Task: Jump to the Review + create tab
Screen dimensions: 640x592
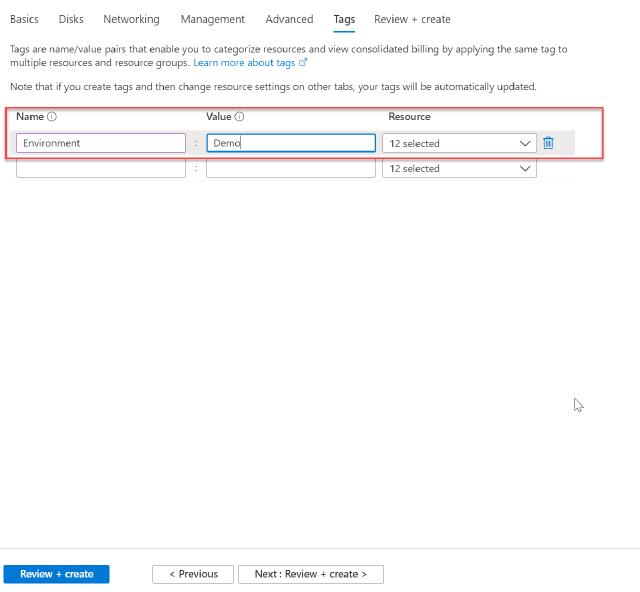Action: point(412,19)
